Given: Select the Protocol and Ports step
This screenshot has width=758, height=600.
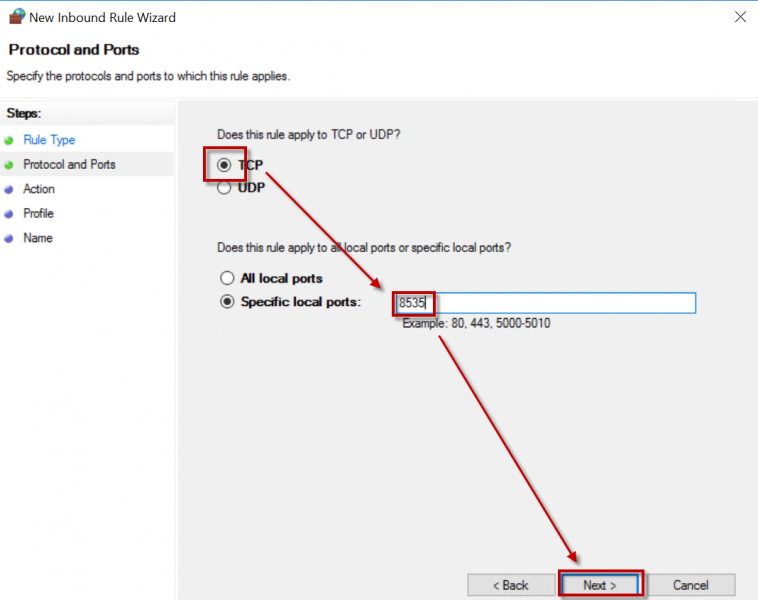Looking at the screenshot, I should [69, 164].
